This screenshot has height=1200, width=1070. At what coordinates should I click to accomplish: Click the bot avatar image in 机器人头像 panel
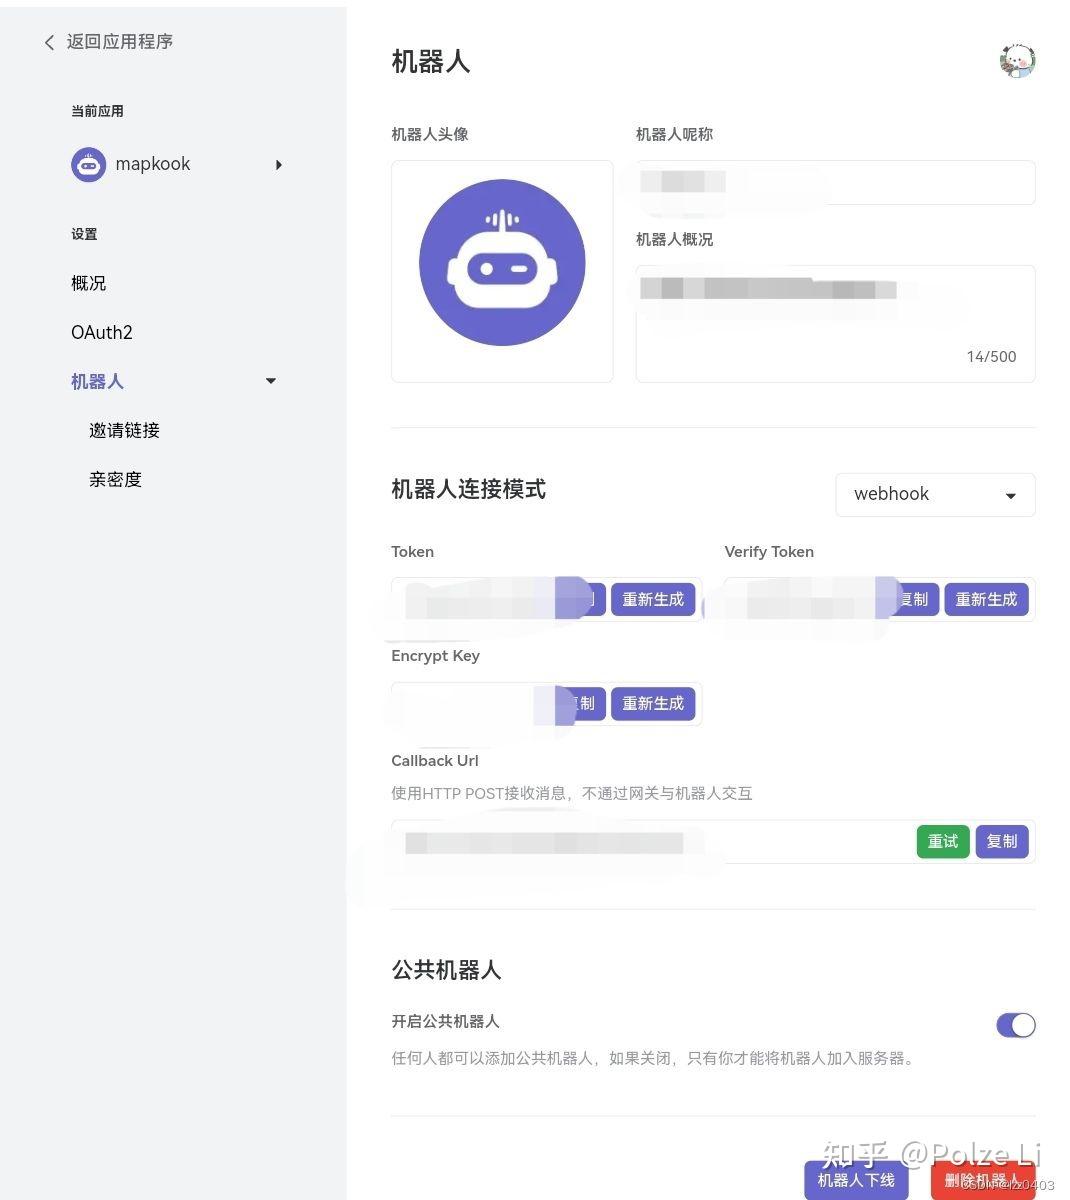502,263
